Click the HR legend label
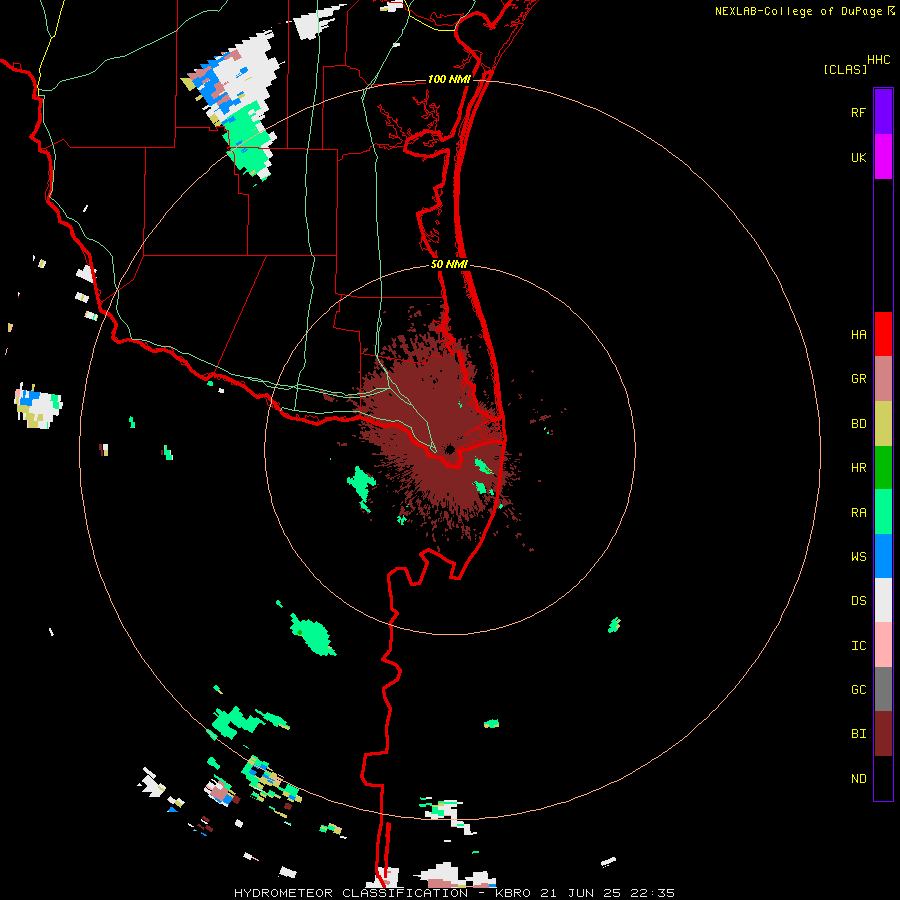The image size is (900, 900). point(858,468)
